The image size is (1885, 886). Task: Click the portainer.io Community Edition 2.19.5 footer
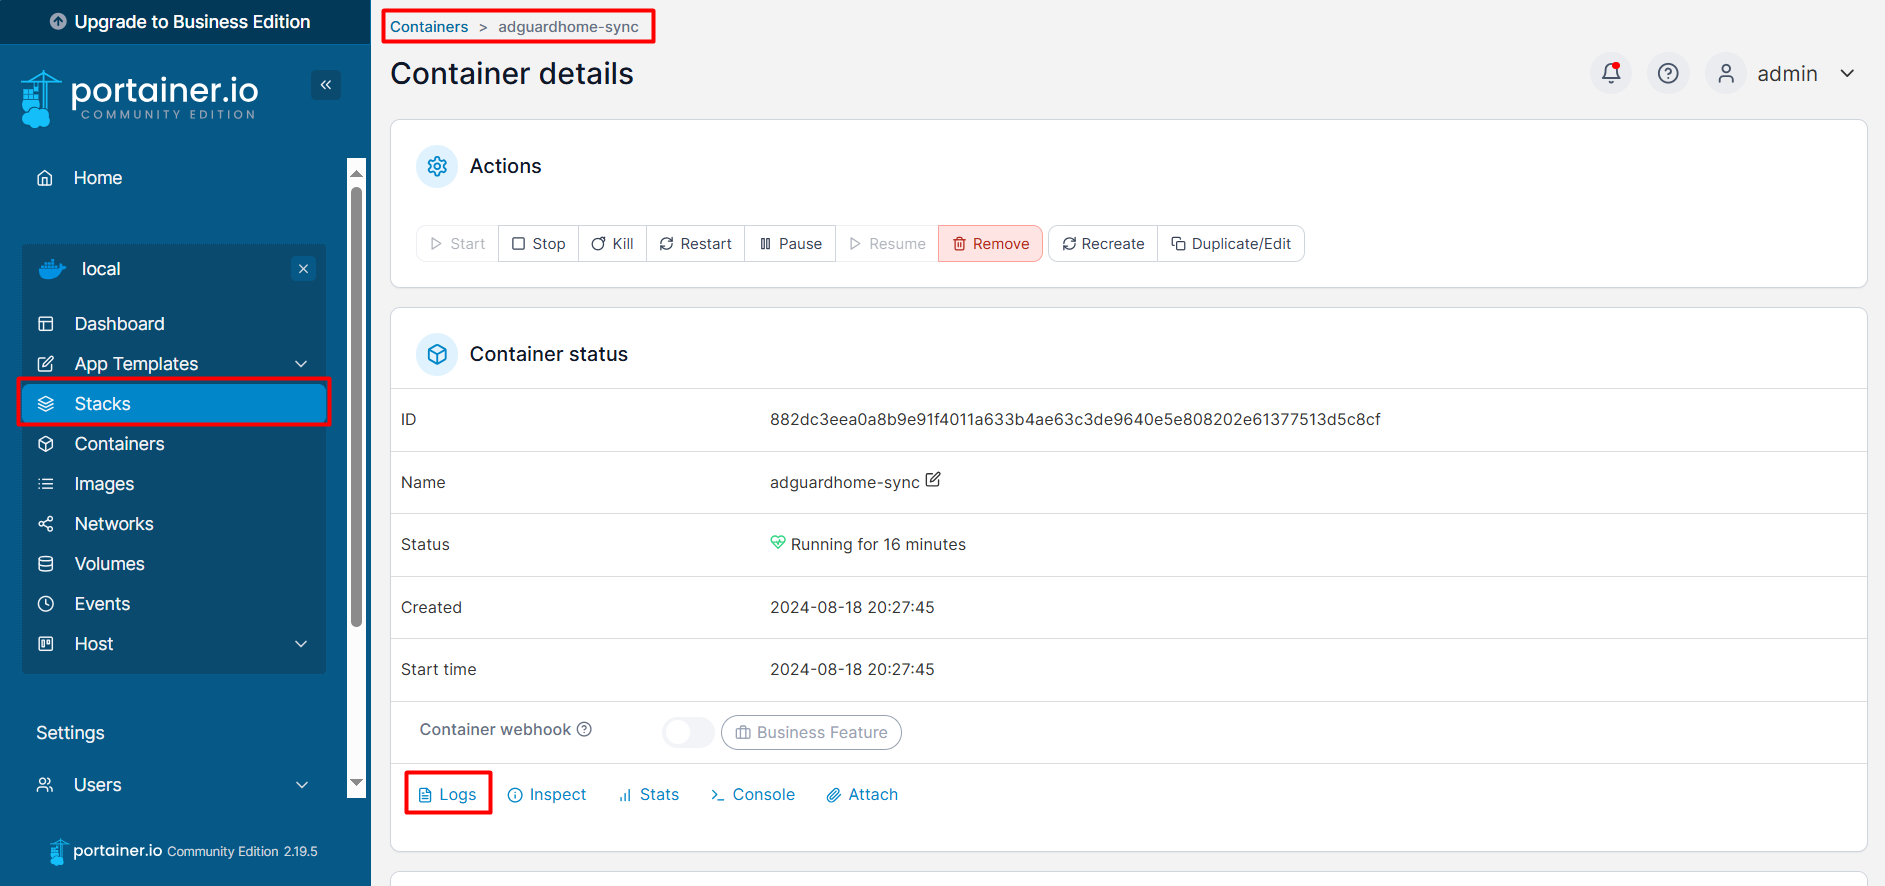(183, 851)
